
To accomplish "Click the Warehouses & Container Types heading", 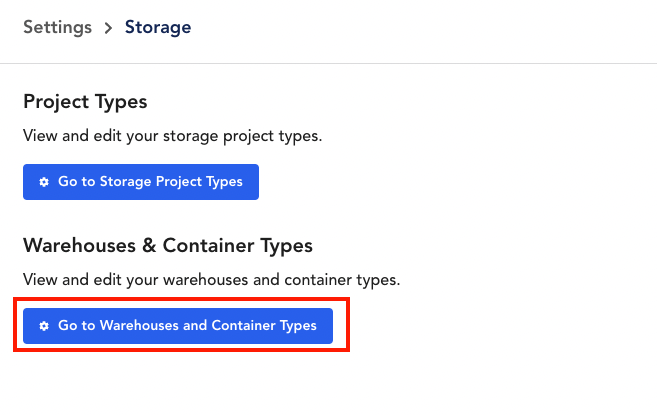I will point(168,246).
